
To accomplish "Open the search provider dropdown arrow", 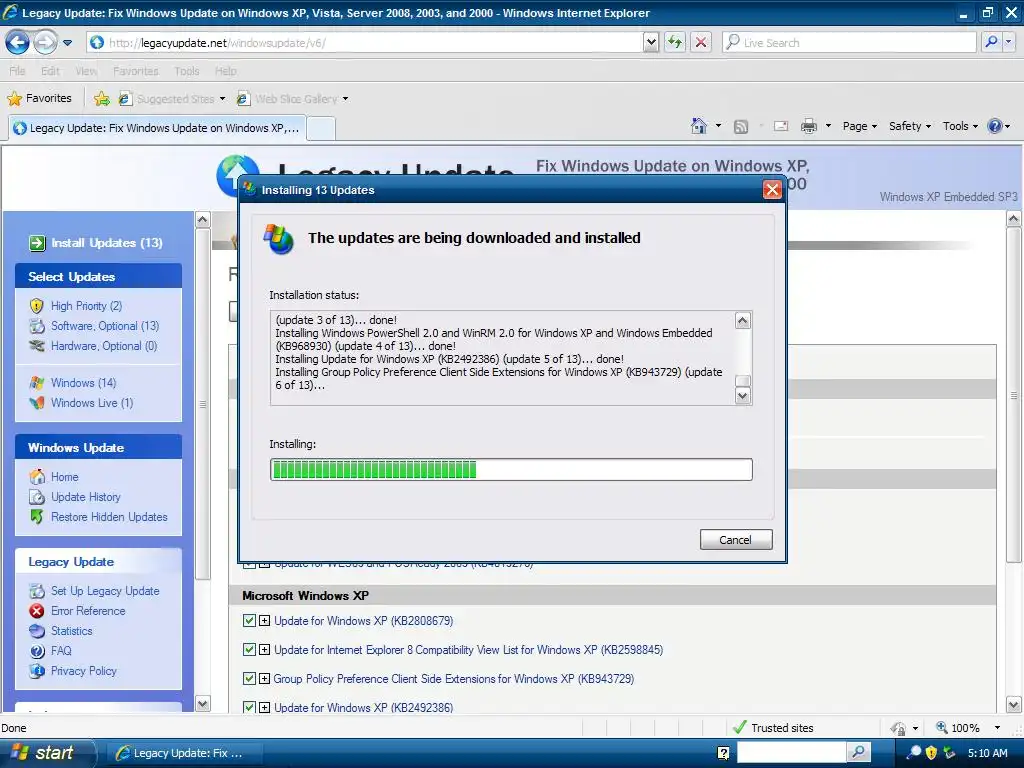I will click(1009, 42).
